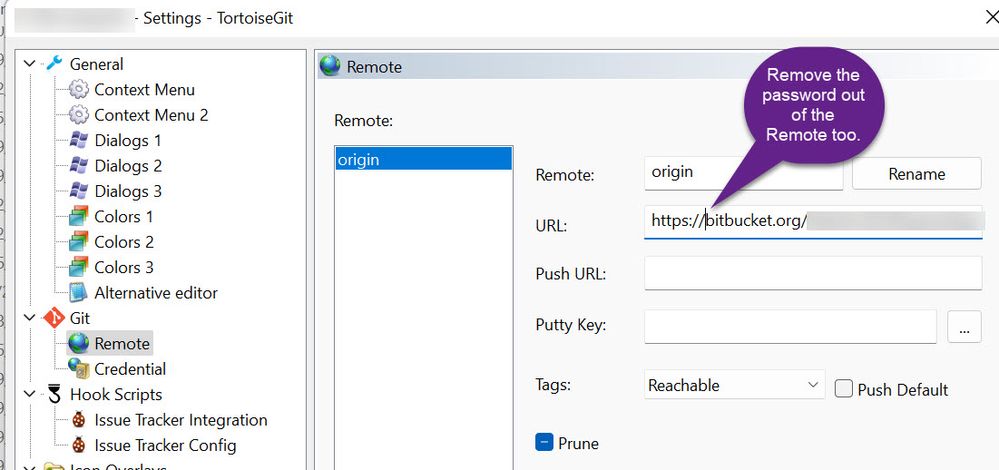Open the Tags dropdown showing Reachable
The image size is (999, 470).
[735, 385]
